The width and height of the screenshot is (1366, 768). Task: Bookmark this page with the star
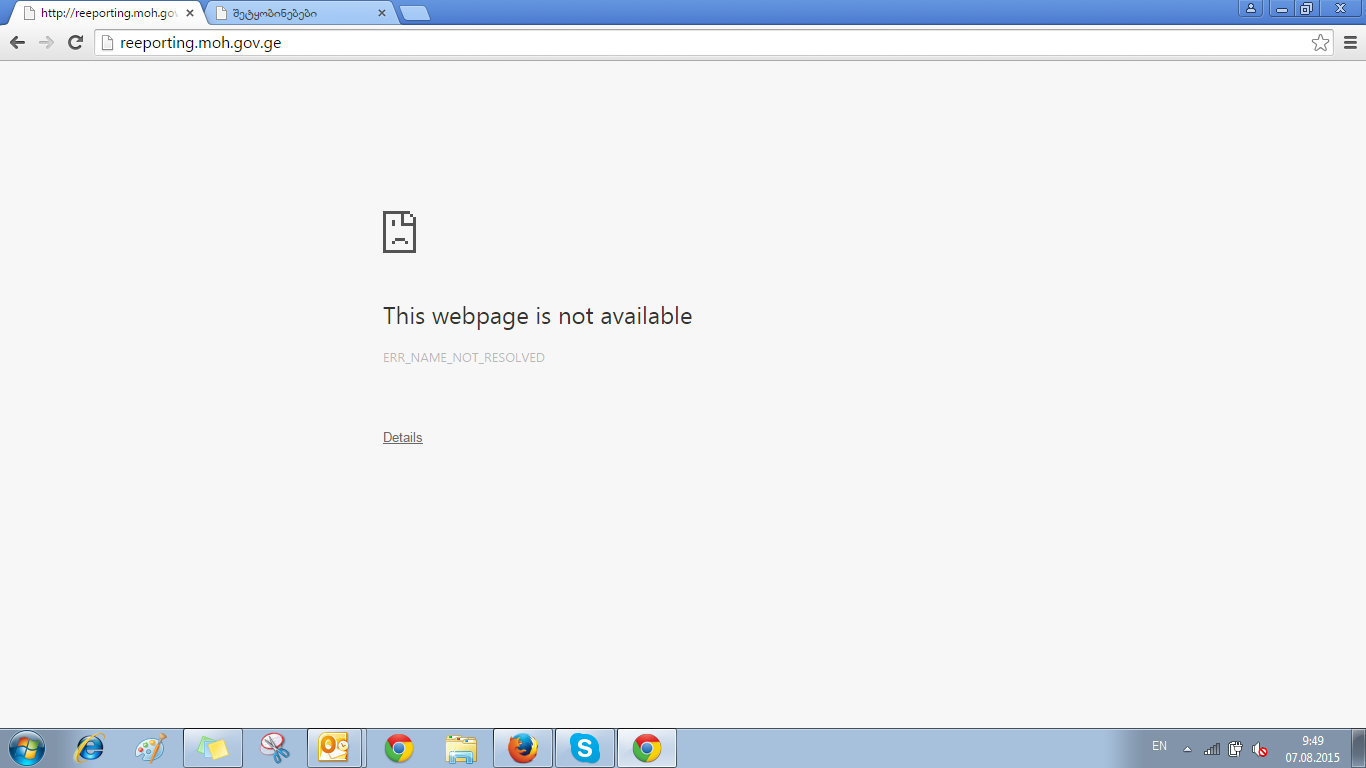coord(1320,42)
